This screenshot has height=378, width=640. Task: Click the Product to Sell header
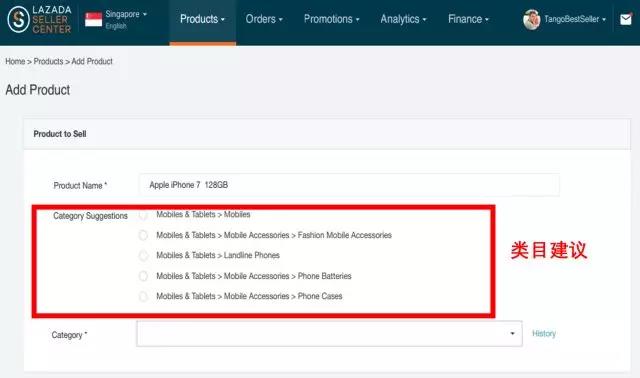click(x=60, y=134)
